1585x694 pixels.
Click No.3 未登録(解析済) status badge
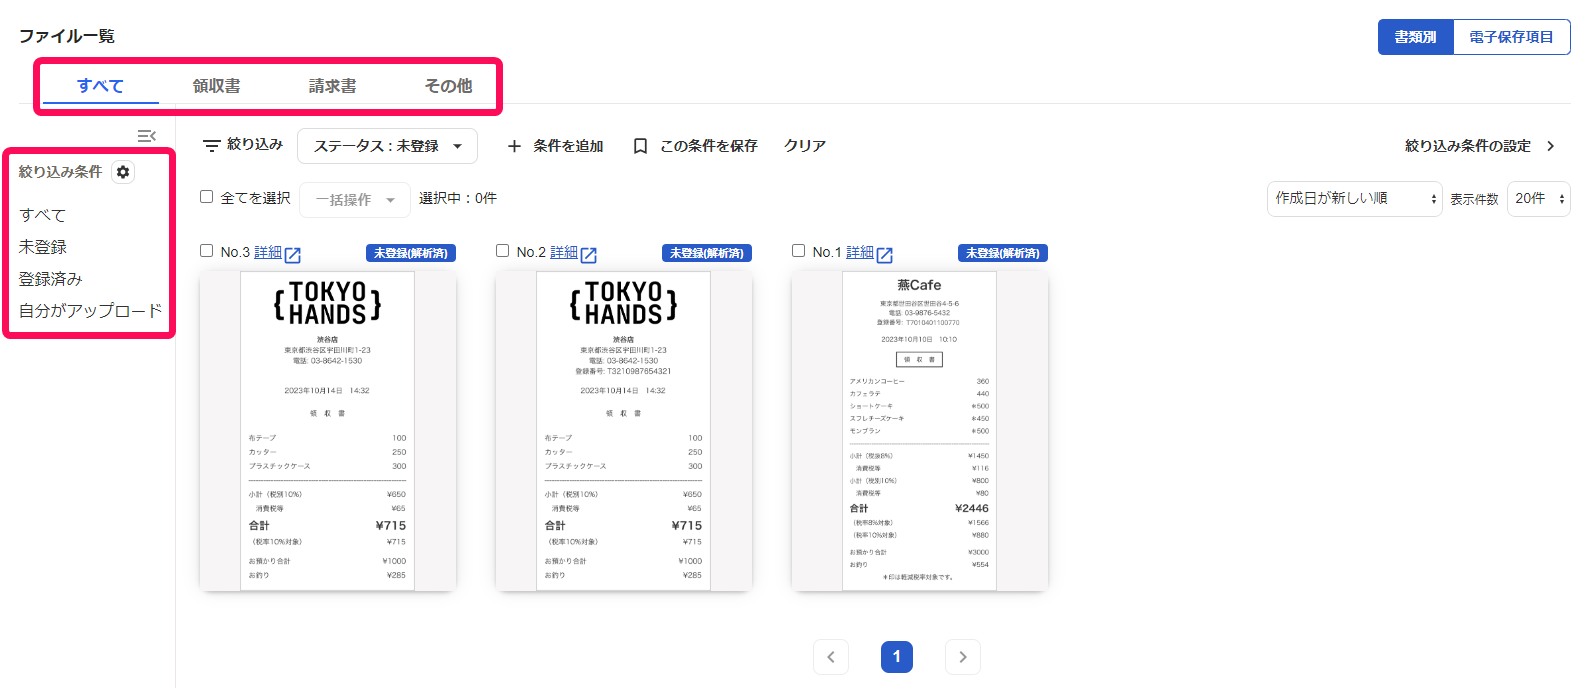(411, 253)
